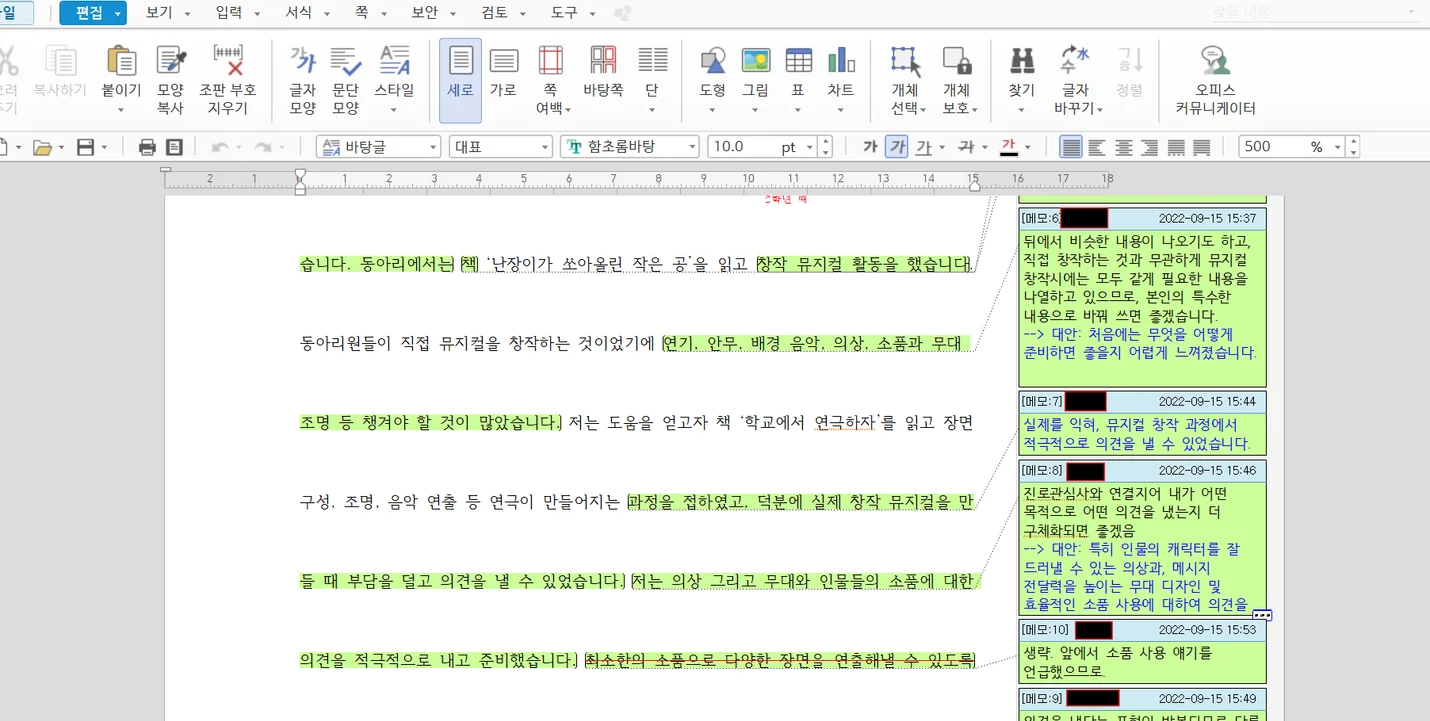Toggle bold 가 formatting button

pyautogui.click(x=870, y=147)
